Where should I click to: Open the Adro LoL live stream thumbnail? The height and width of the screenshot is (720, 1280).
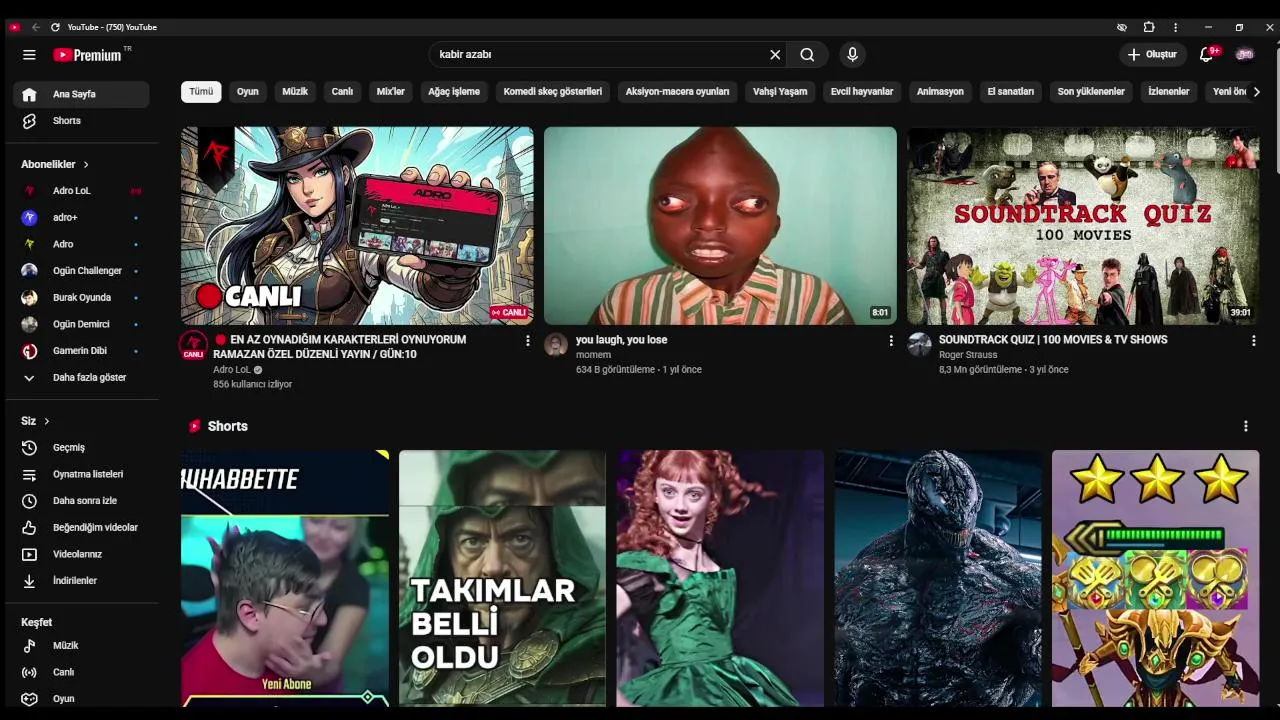357,225
